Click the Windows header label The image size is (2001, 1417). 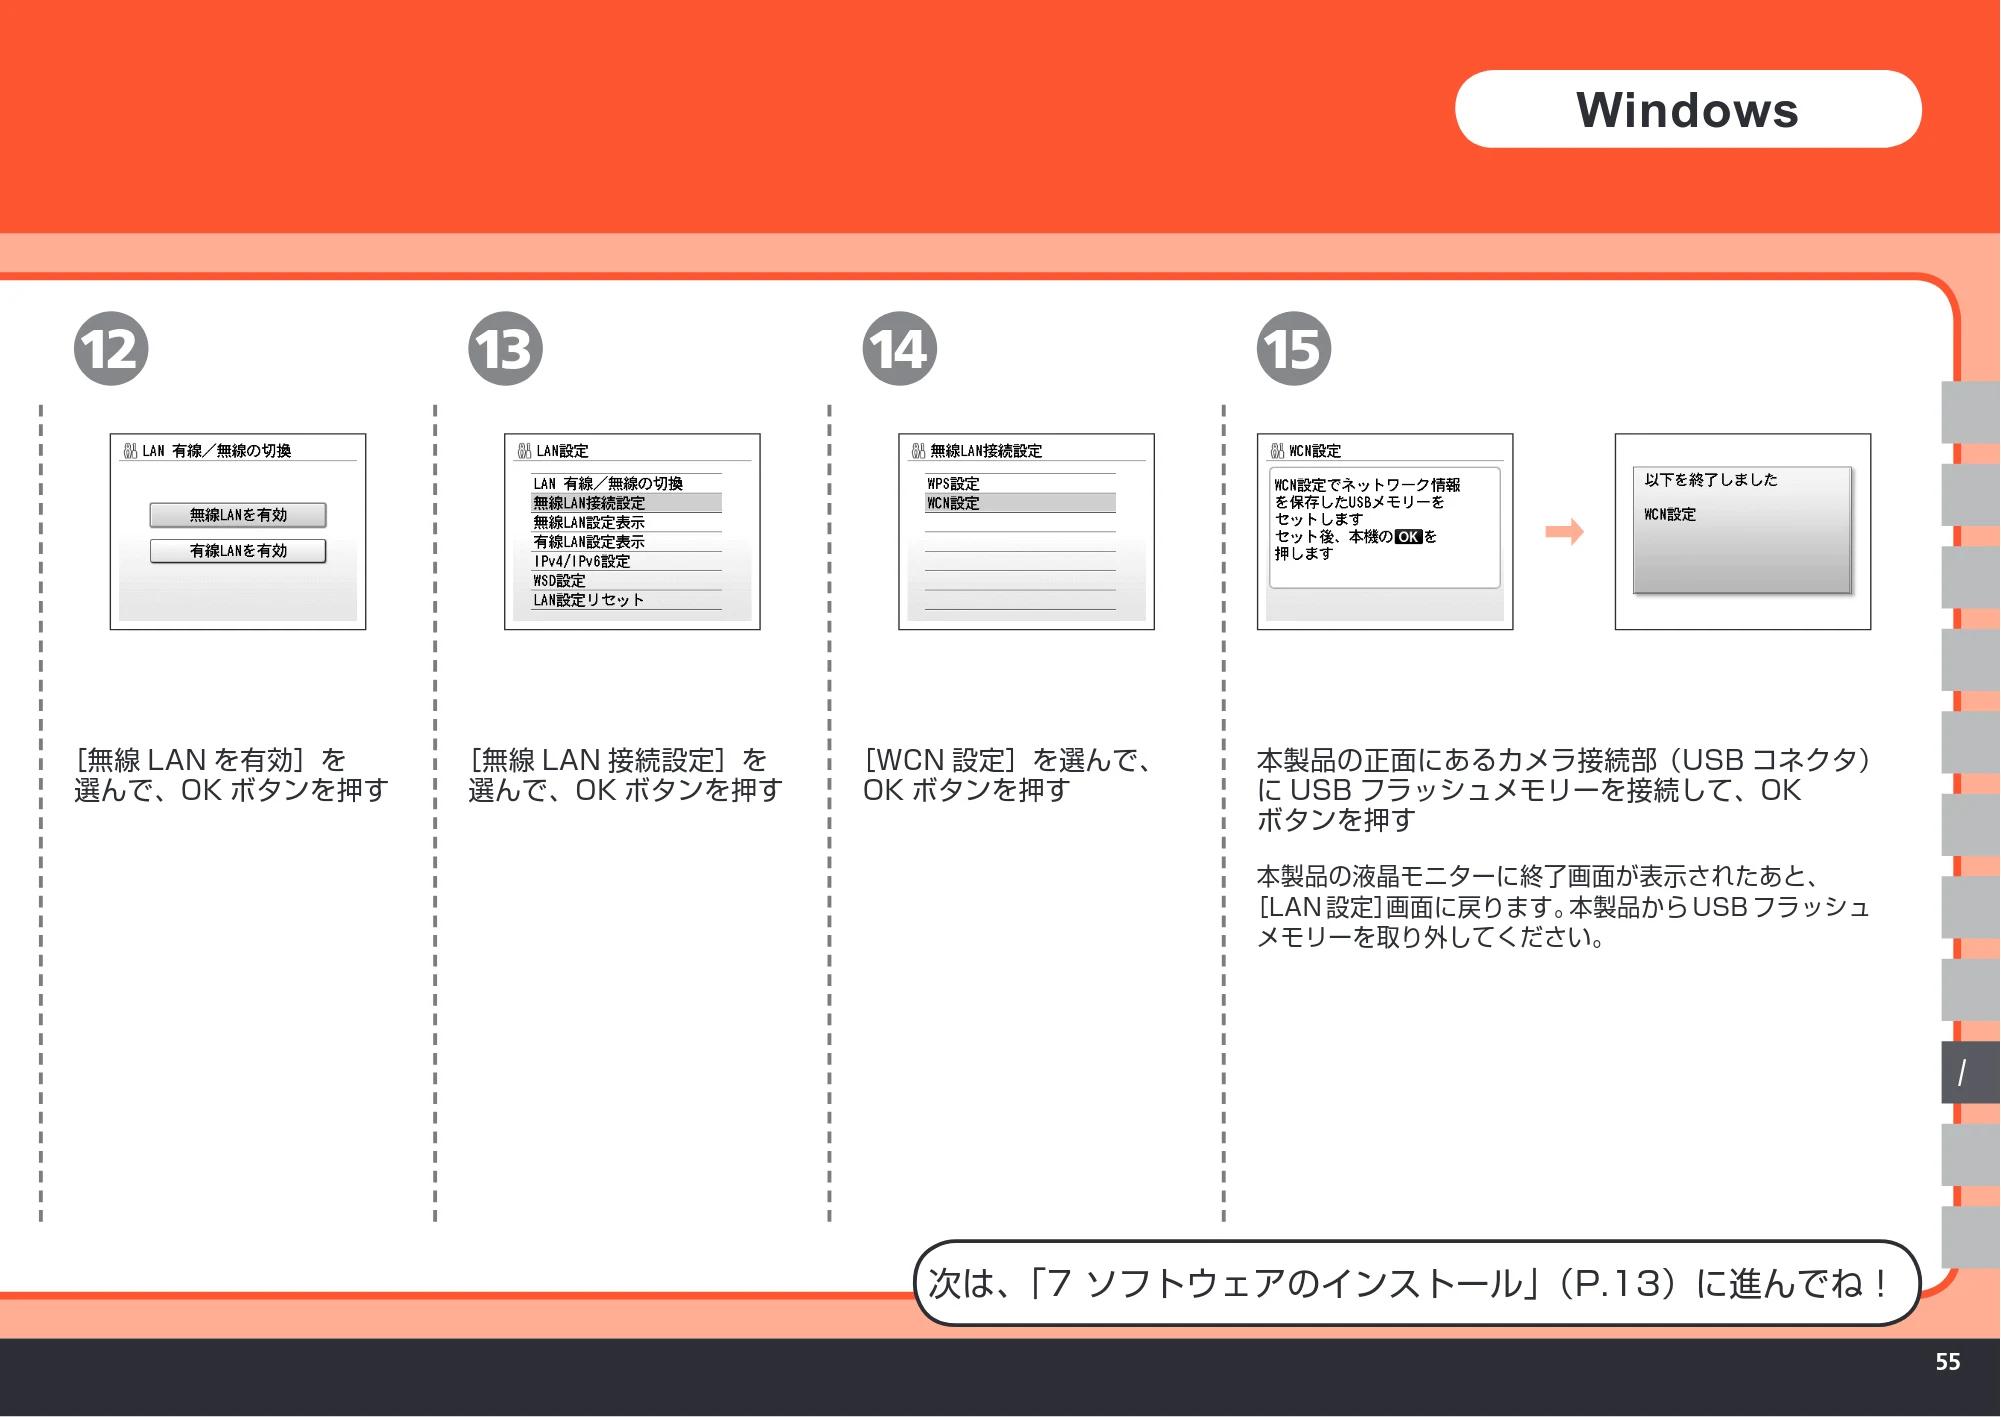1688,110
